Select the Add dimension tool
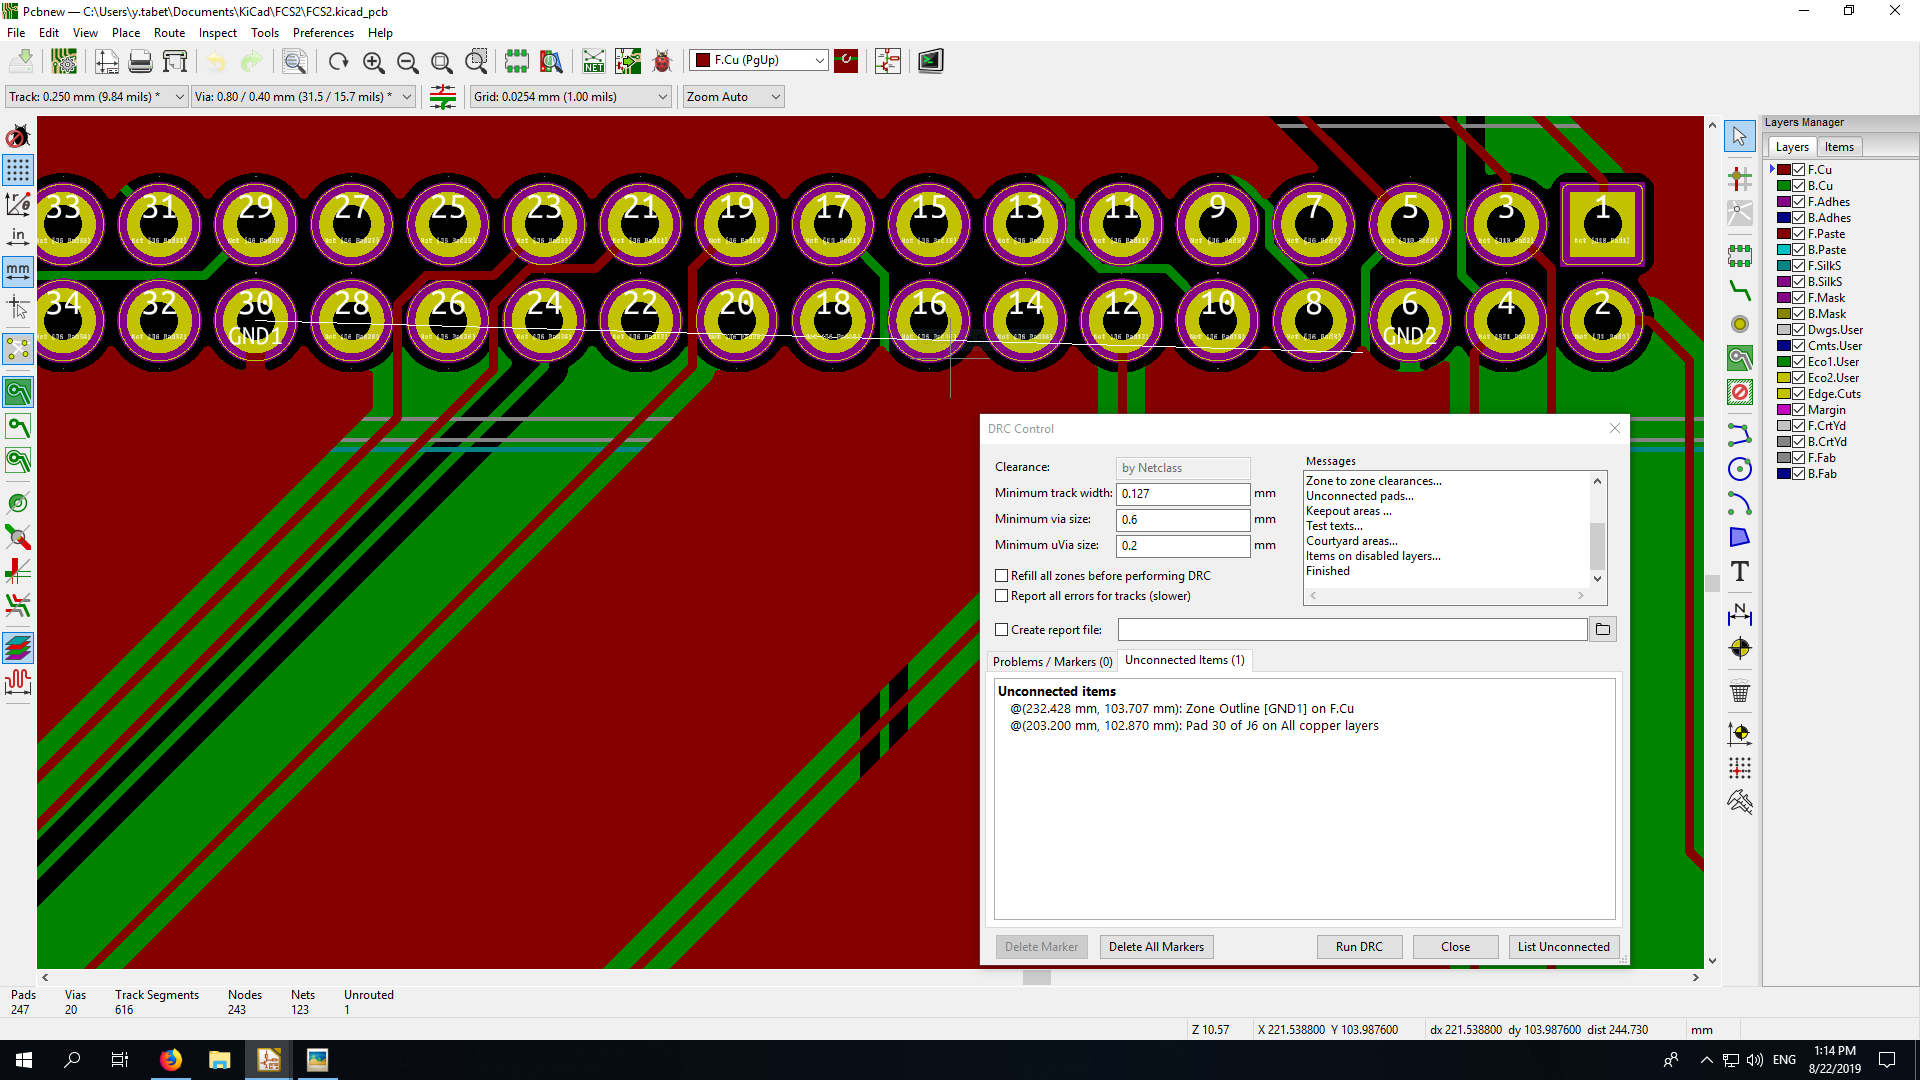 [1739, 613]
